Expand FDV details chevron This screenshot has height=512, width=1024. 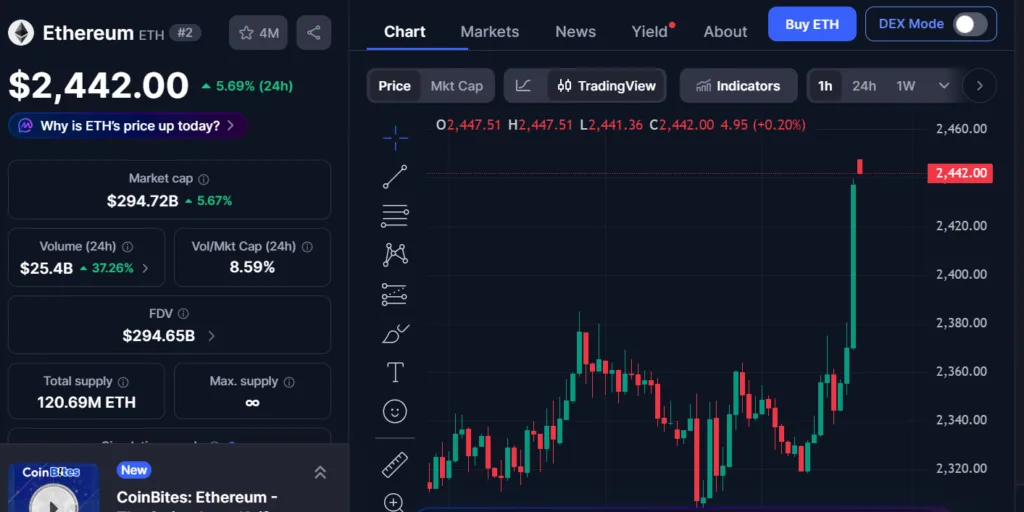(x=211, y=336)
